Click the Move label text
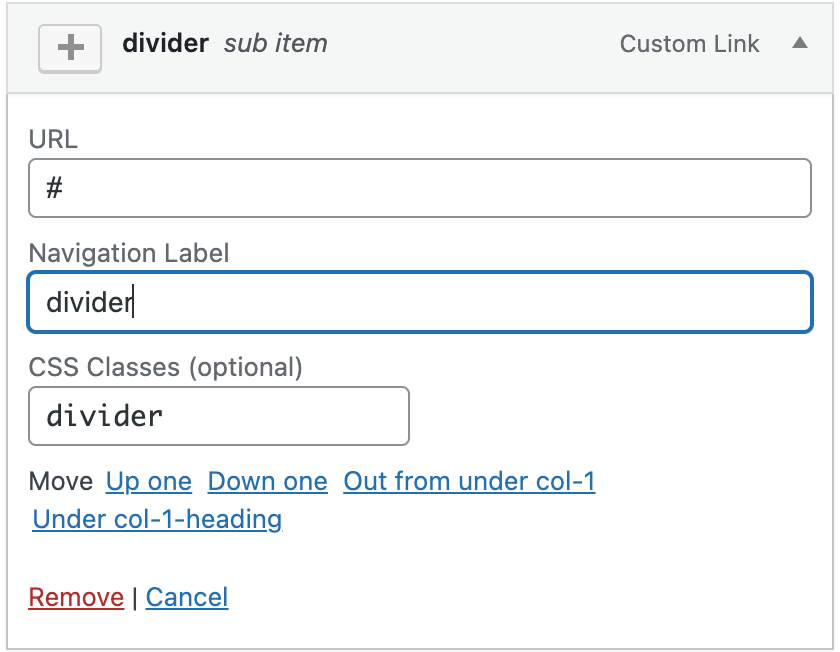Image resolution: width=840 pixels, height=652 pixels. [61, 482]
